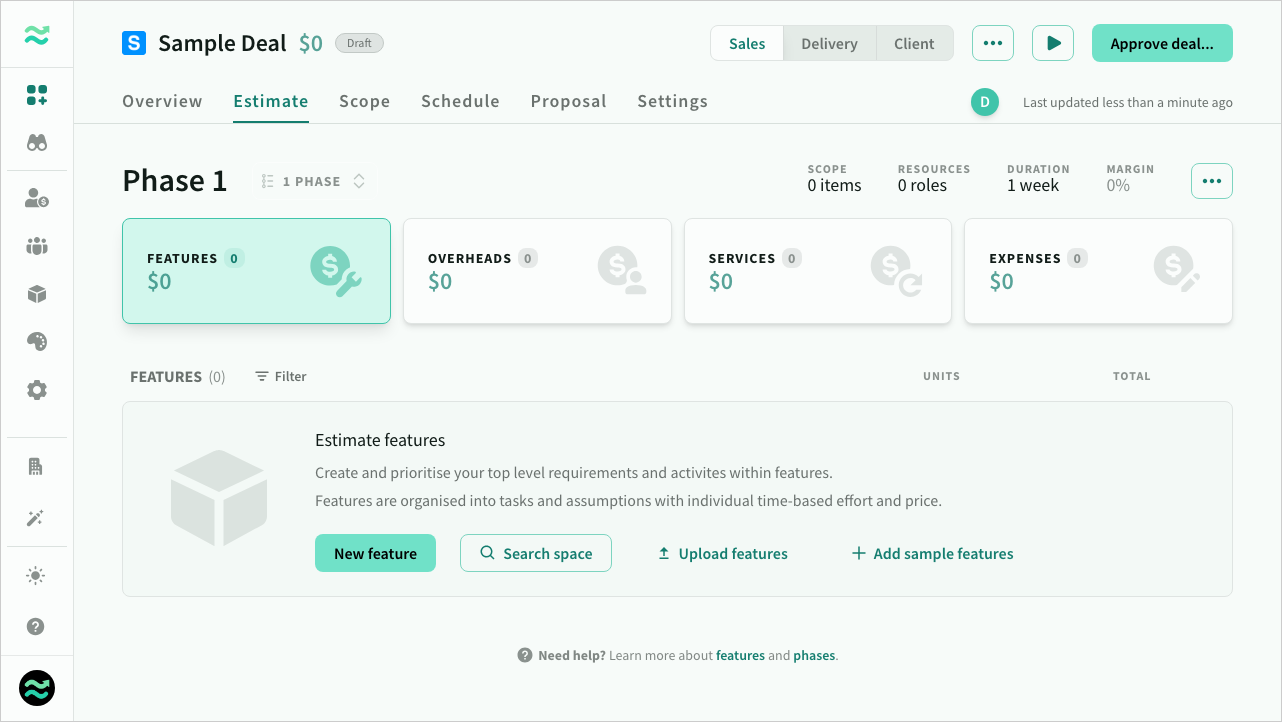Click the 3D box icon in sidebar

(37, 294)
